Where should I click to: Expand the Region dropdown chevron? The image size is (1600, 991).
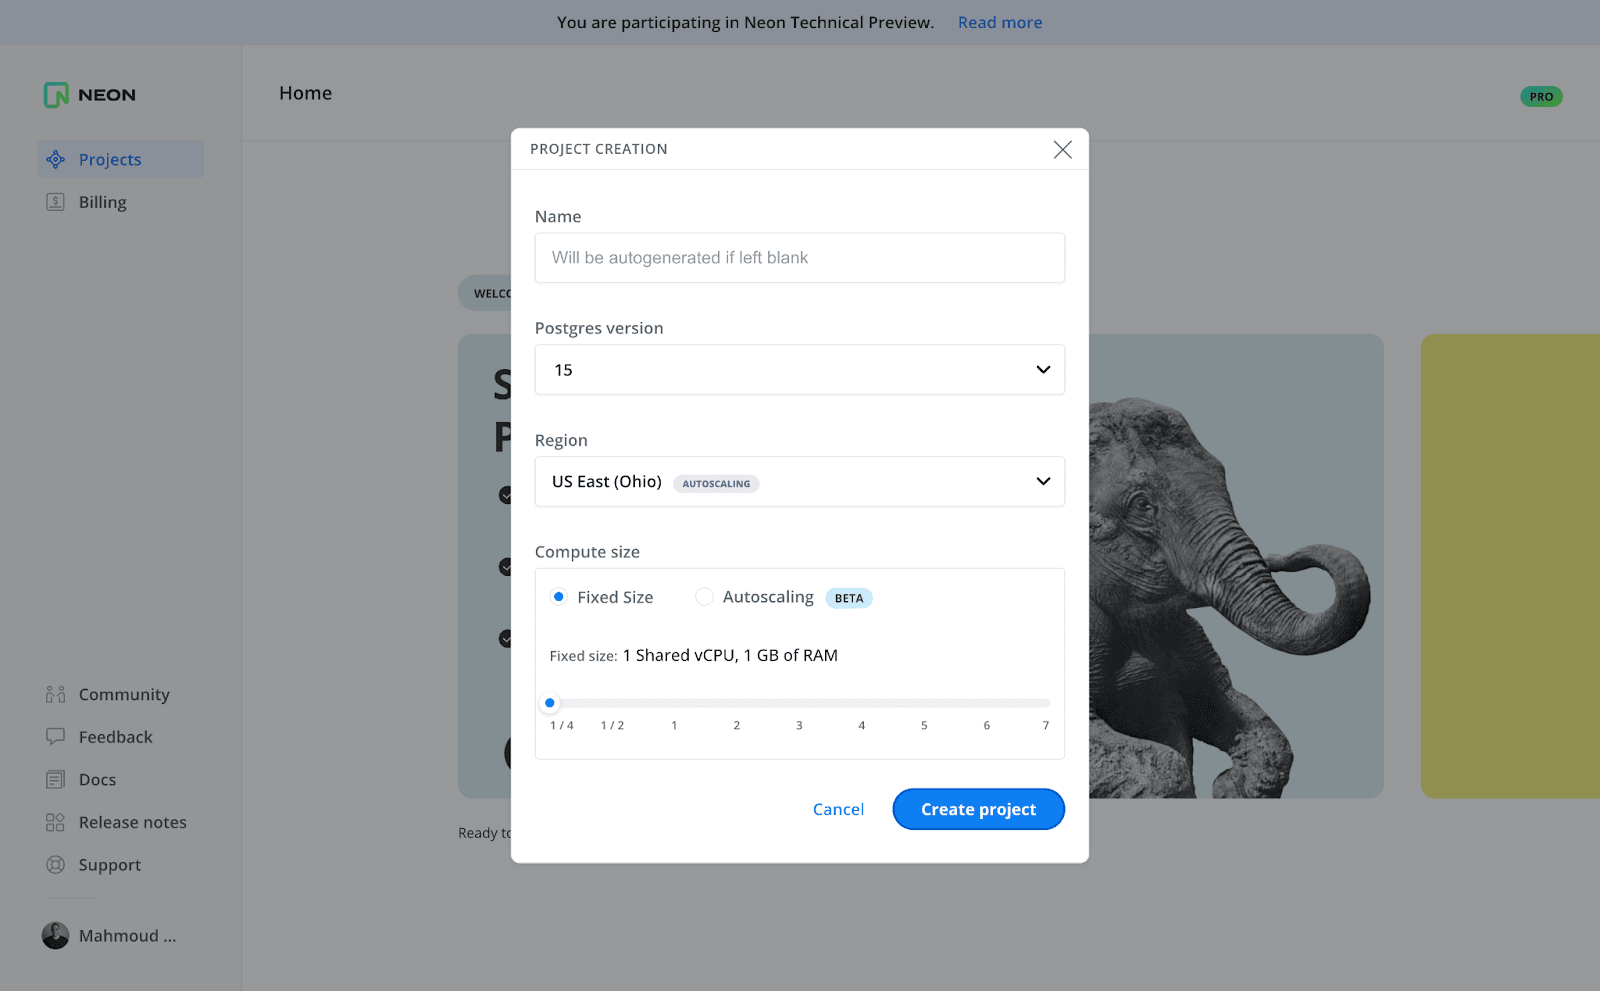pyautogui.click(x=1043, y=482)
